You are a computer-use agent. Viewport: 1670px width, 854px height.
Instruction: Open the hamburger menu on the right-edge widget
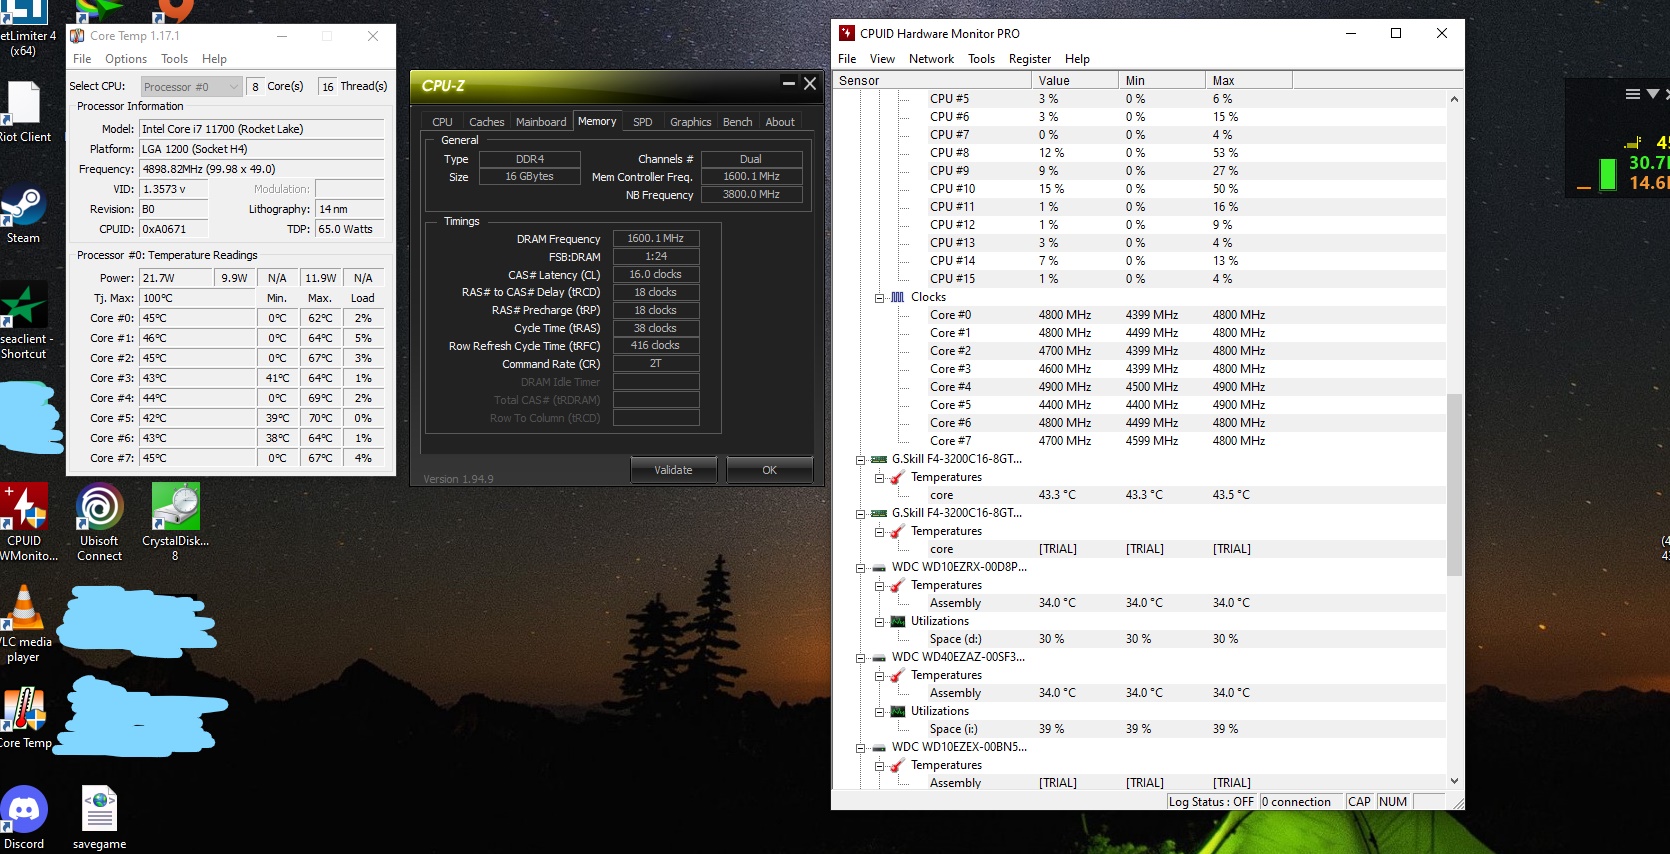point(1633,94)
